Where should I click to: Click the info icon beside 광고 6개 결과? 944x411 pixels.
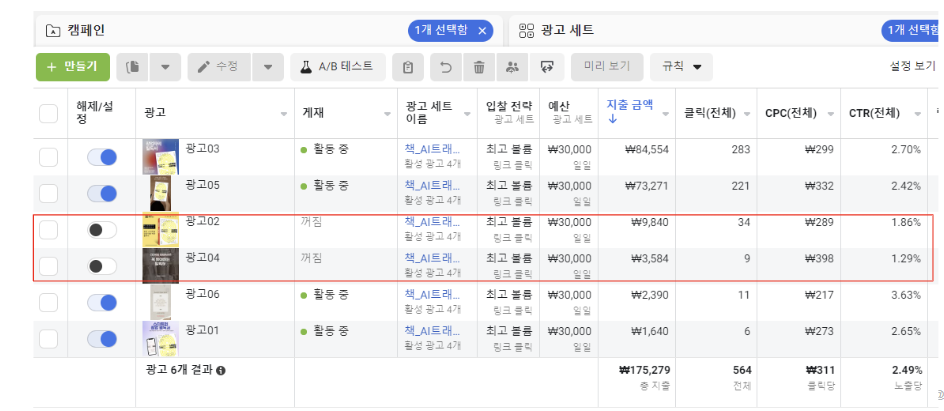(221, 371)
